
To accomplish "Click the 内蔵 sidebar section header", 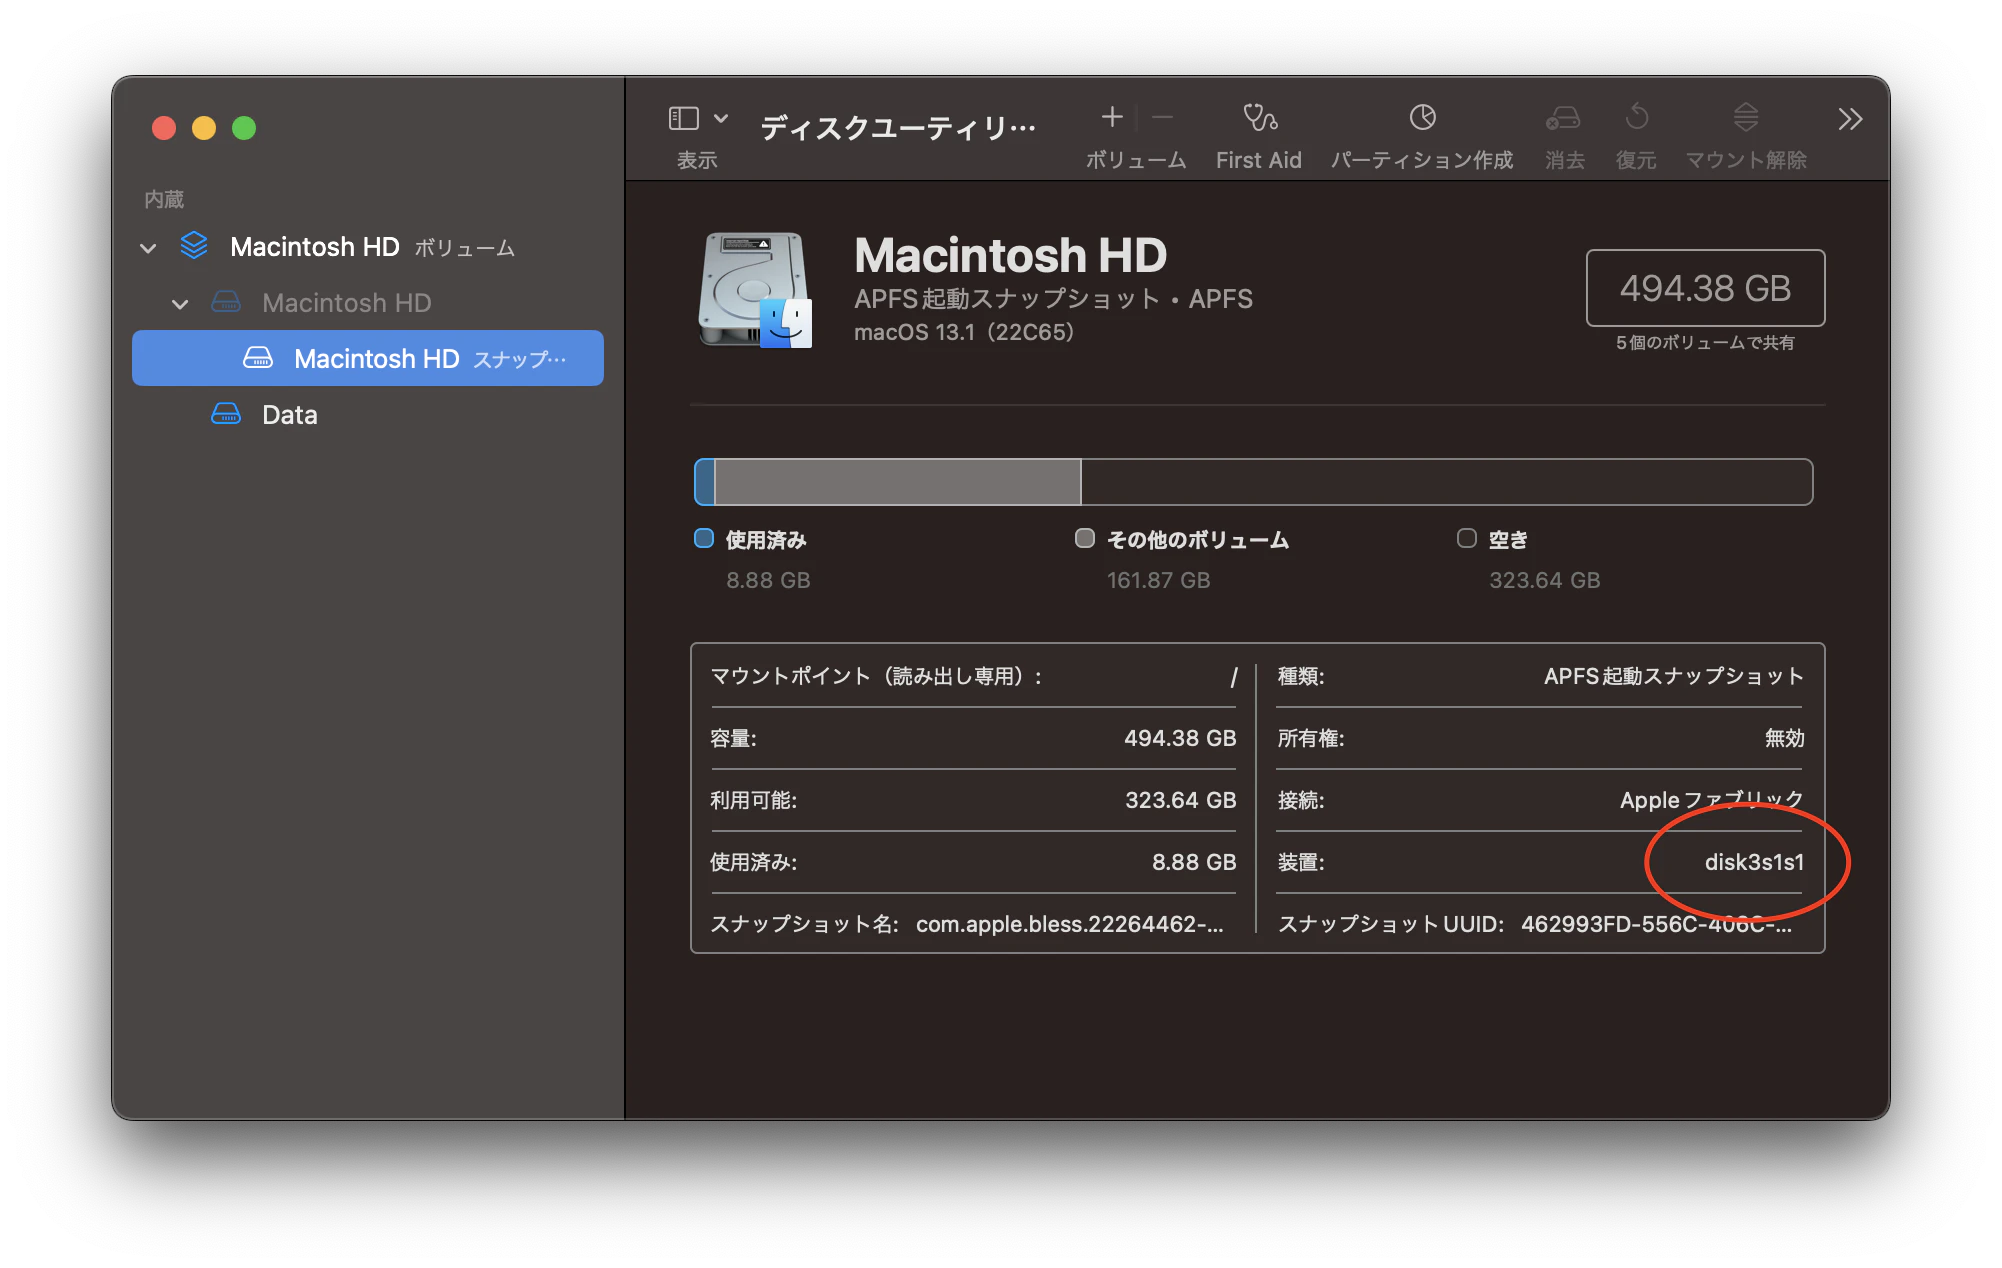I will [x=164, y=199].
